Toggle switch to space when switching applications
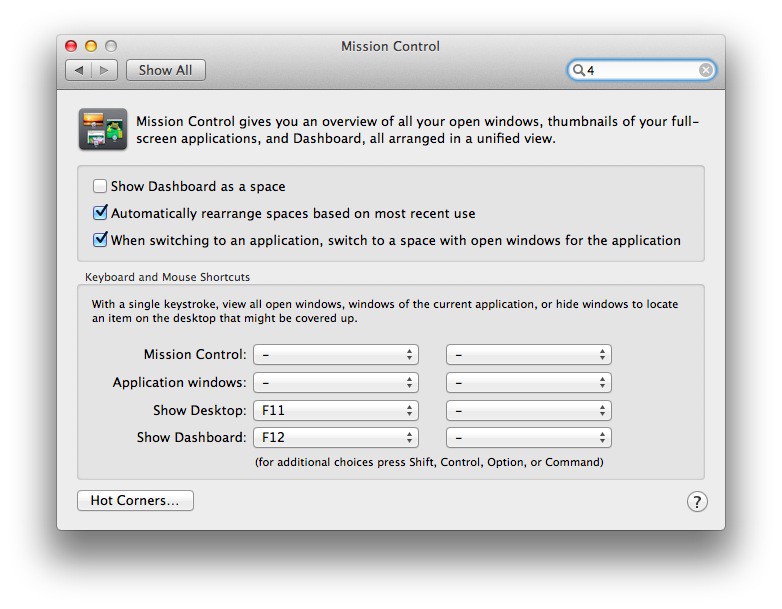Image resolution: width=782 pixels, height=609 pixels. point(100,240)
